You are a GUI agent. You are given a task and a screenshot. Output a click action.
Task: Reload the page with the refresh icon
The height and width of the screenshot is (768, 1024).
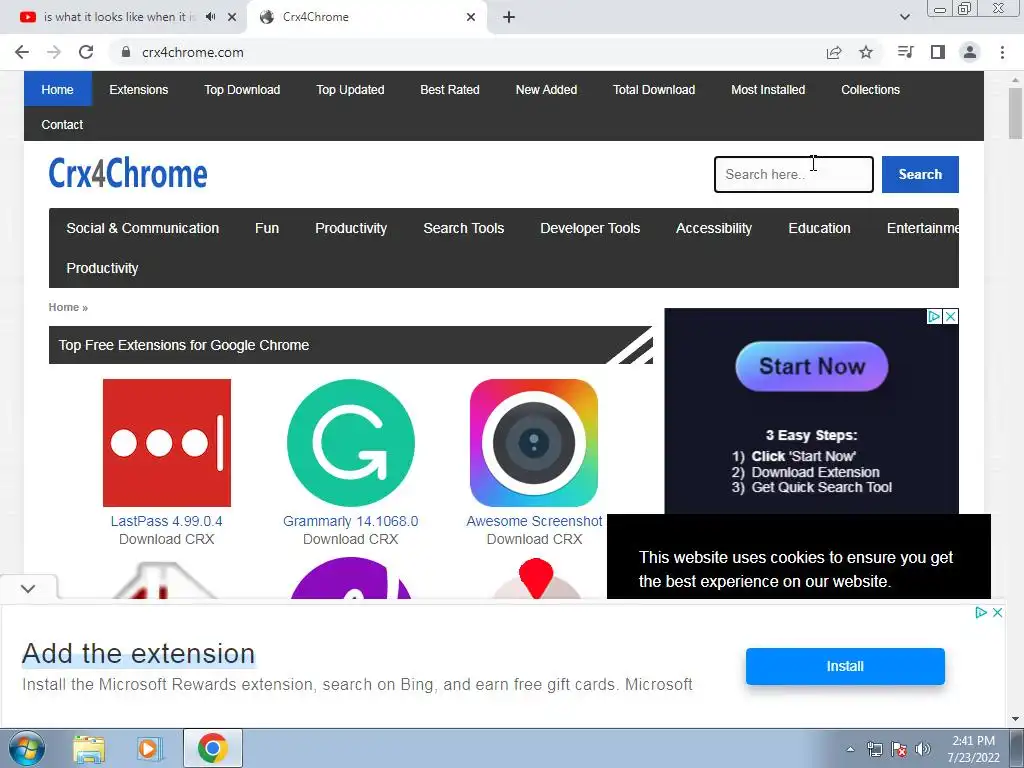[x=86, y=52]
